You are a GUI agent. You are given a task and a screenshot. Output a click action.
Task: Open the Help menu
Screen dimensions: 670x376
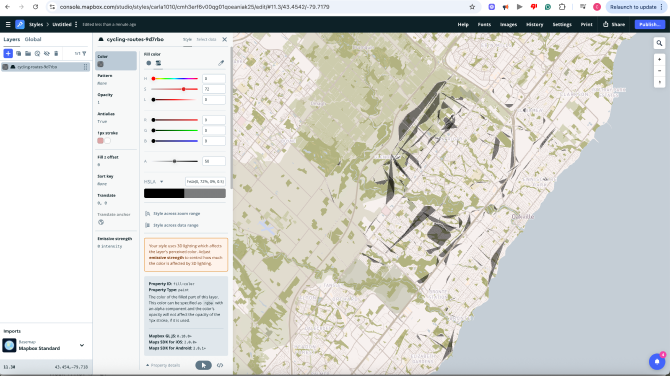463,24
